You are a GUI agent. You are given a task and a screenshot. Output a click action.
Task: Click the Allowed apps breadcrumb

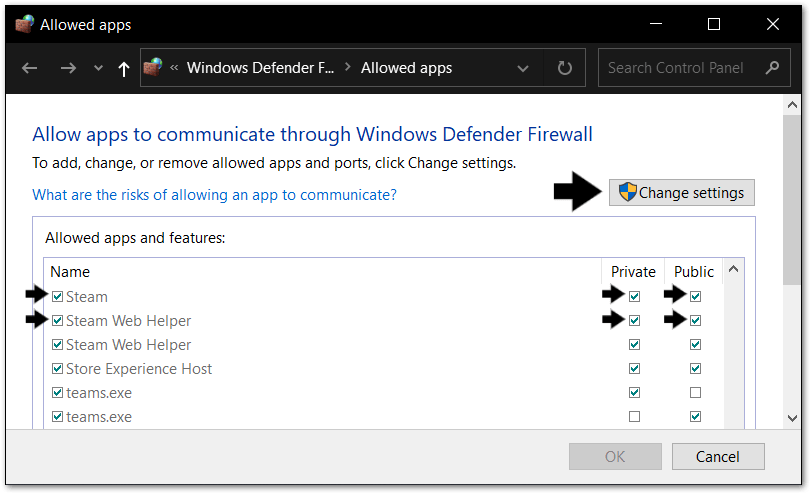click(x=407, y=68)
